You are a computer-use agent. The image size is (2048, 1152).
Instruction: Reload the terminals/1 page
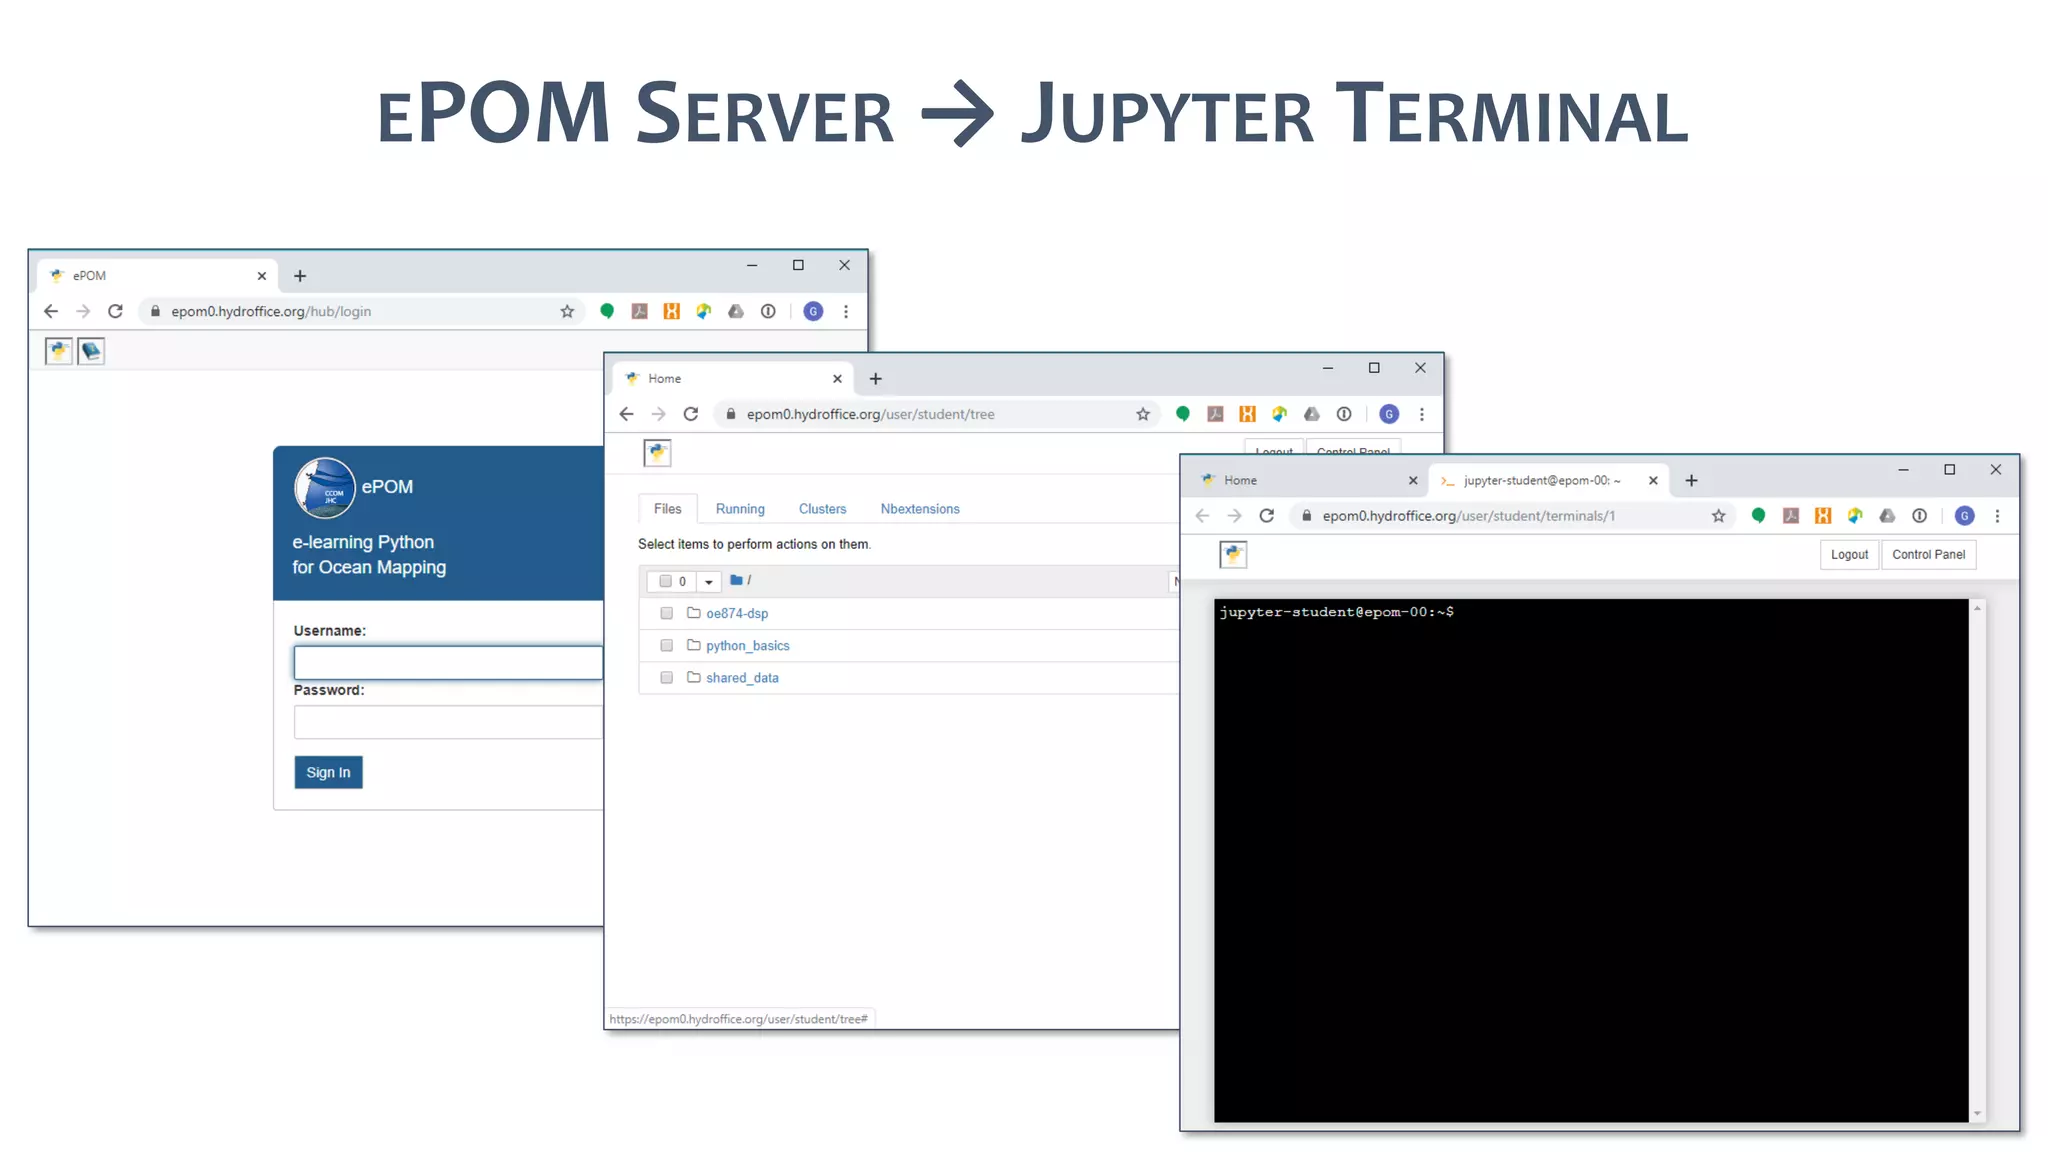coord(1267,516)
